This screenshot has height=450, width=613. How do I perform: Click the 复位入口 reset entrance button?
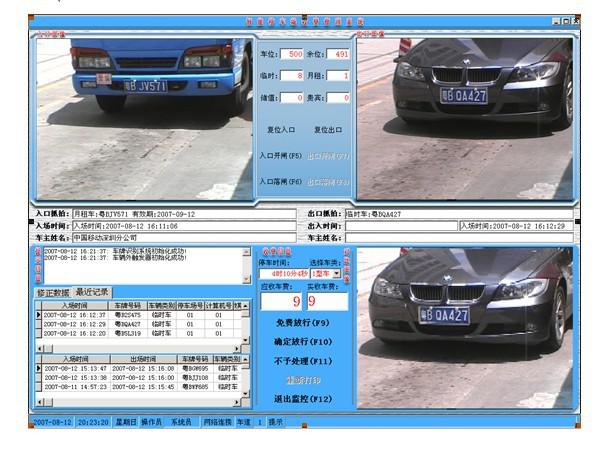(x=281, y=130)
